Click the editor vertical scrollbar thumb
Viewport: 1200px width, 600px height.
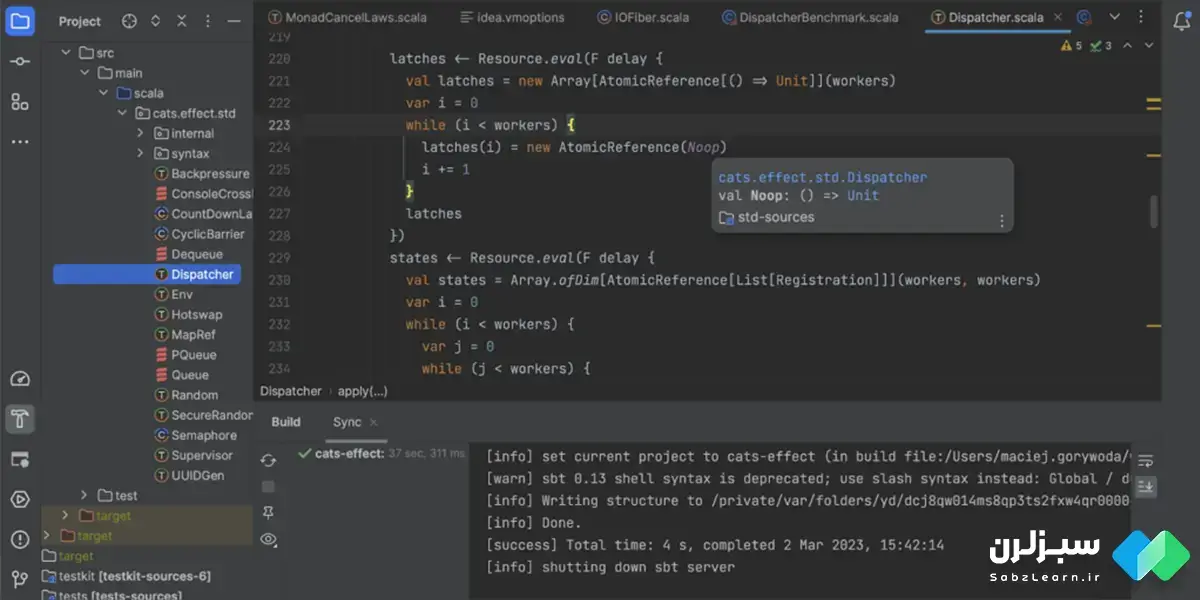[x=1153, y=211]
